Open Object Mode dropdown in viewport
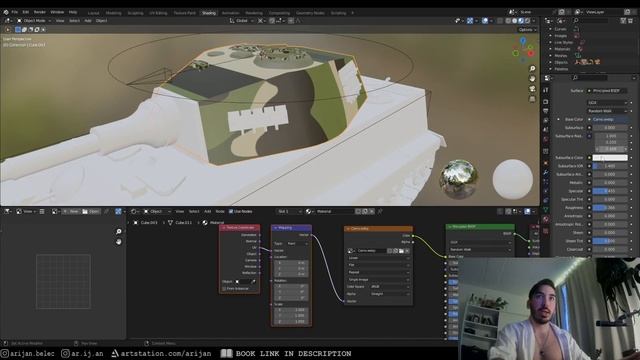640x360 pixels. tap(34, 20)
